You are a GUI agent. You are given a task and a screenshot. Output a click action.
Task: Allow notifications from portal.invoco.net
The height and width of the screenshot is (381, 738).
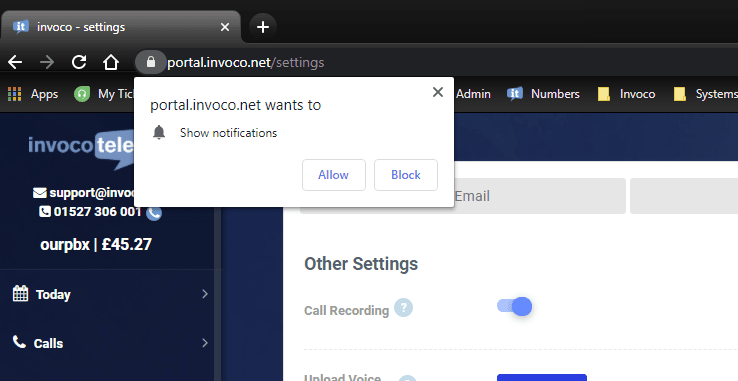click(334, 175)
